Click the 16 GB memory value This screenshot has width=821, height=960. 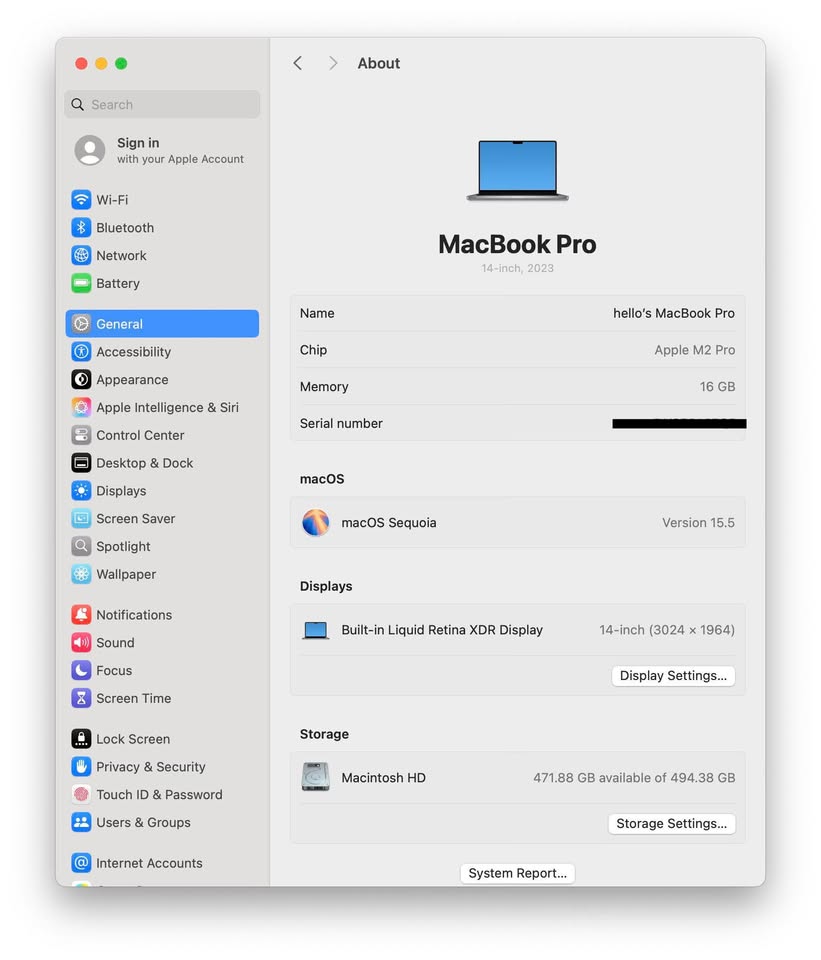[x=717, y=386]
